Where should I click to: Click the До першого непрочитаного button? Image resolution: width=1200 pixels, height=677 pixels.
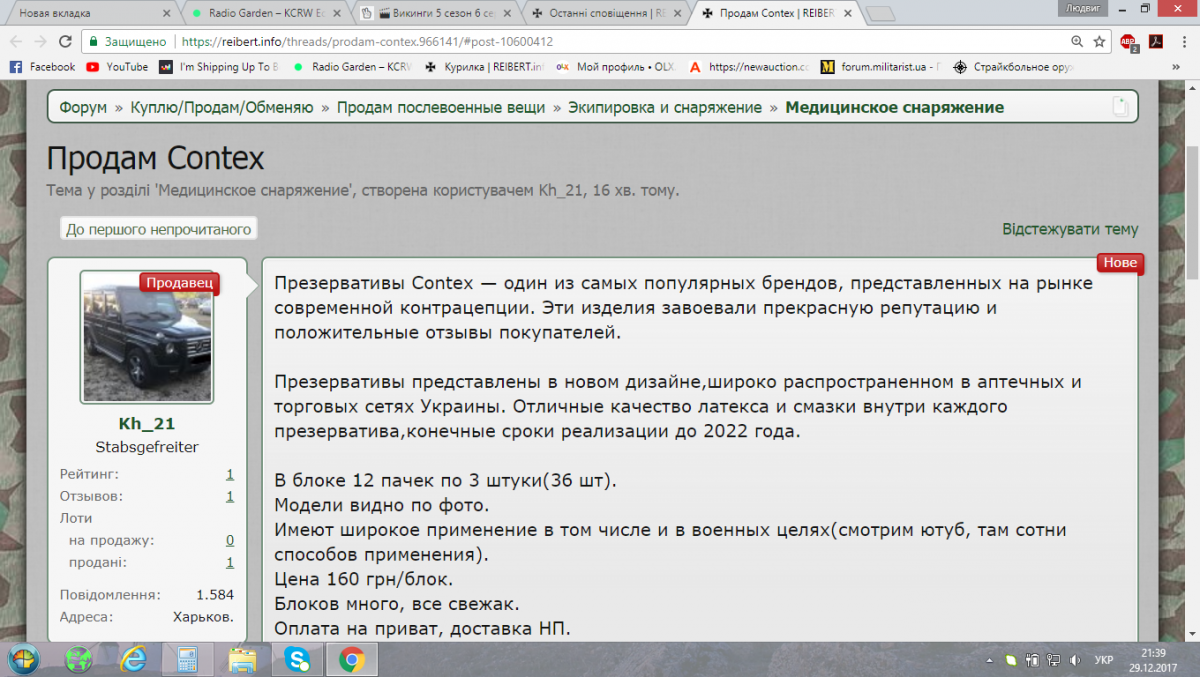click(x=157, y=229)
